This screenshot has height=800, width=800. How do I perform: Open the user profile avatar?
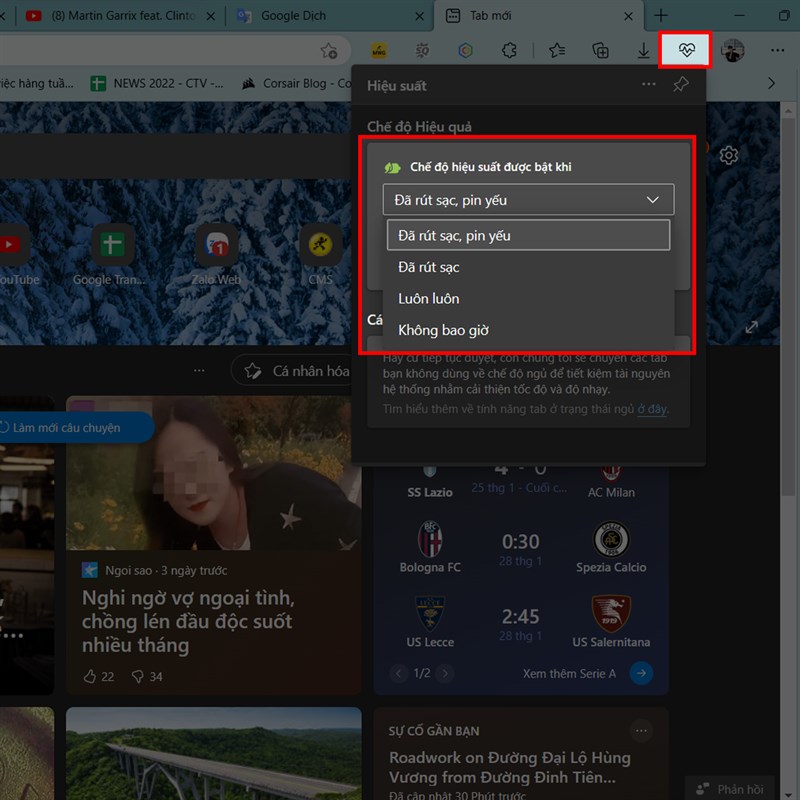click(732, 51)
